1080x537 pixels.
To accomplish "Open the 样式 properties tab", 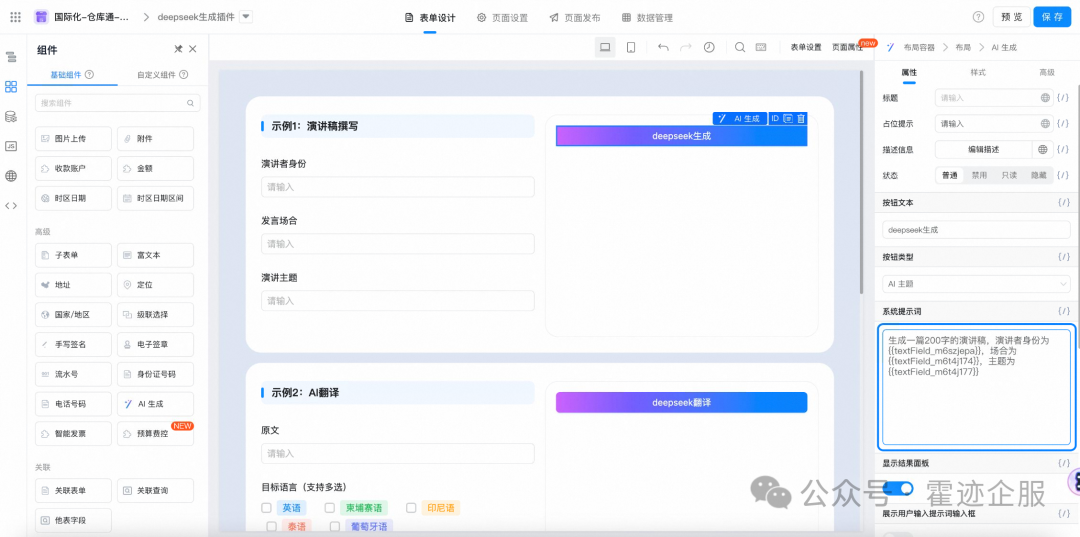I will (x=978, y=72).
